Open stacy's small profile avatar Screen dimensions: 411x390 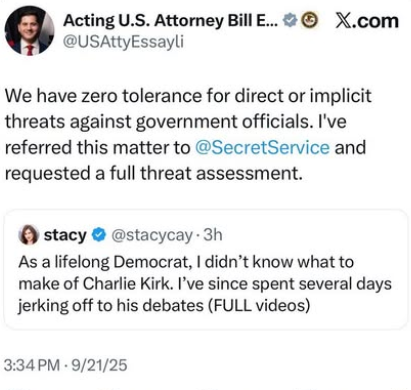(x=29, y=235)
